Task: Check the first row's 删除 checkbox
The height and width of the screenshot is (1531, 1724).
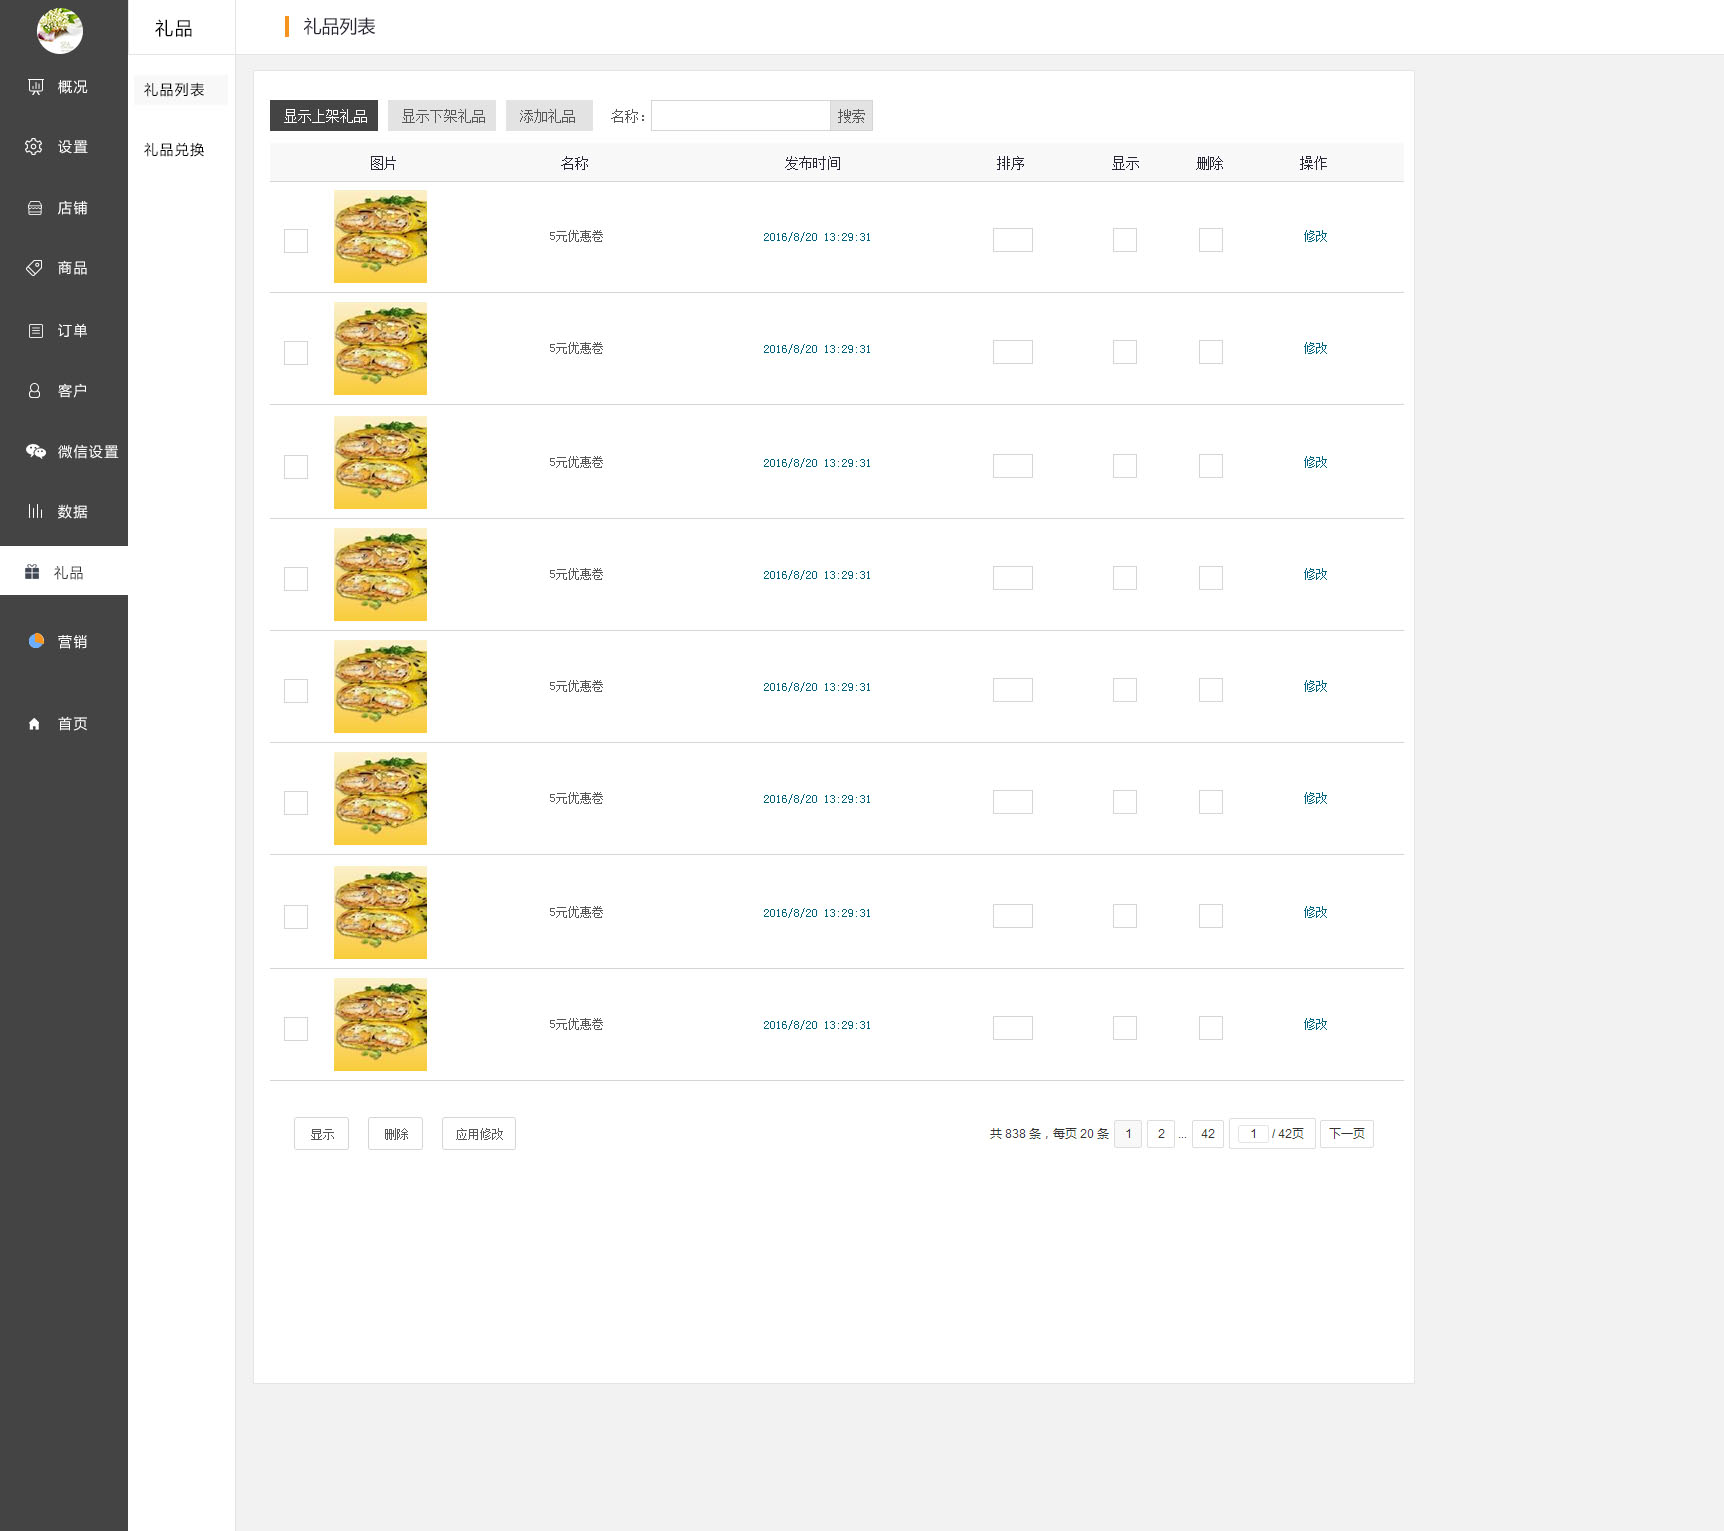Action: pos(1211,240)
